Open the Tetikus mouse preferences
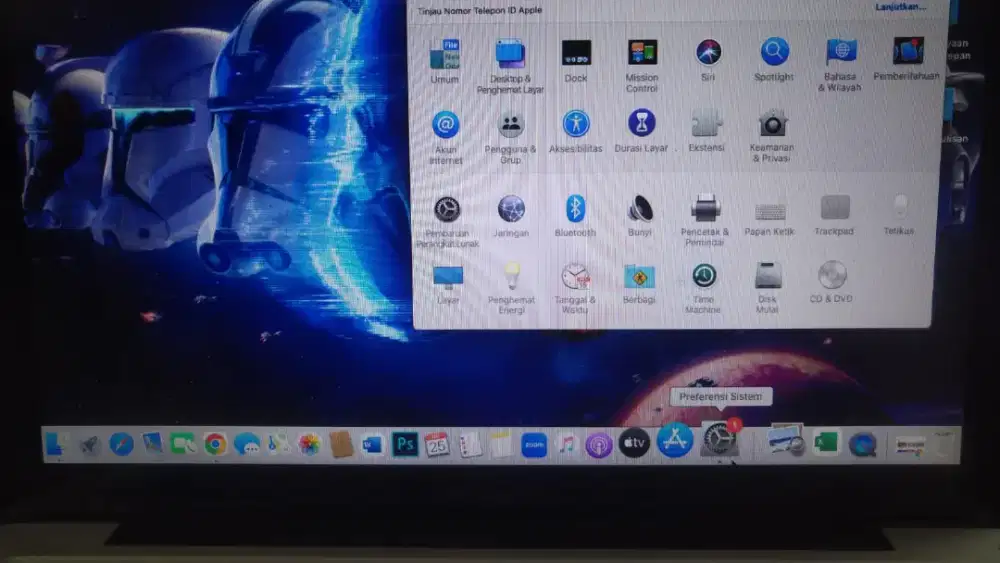 [x=899, y=207]
